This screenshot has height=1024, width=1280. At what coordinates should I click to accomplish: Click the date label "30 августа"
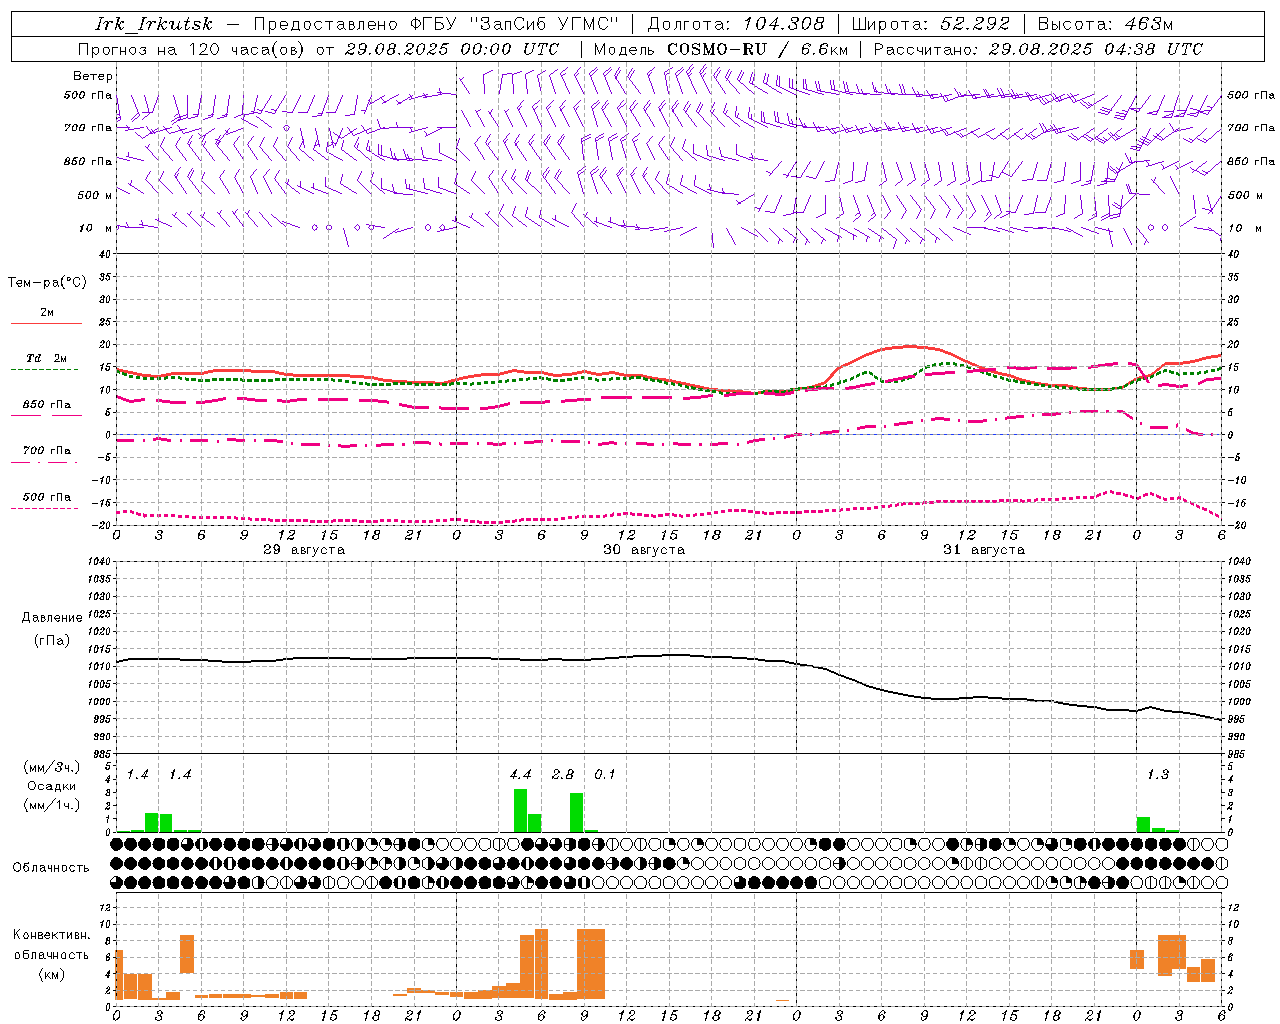tap(644, 550)
